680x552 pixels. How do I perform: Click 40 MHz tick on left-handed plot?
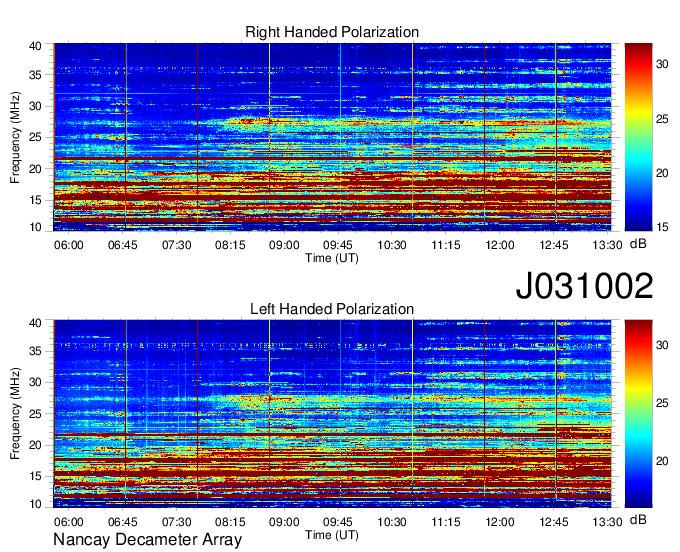point(36,323)
